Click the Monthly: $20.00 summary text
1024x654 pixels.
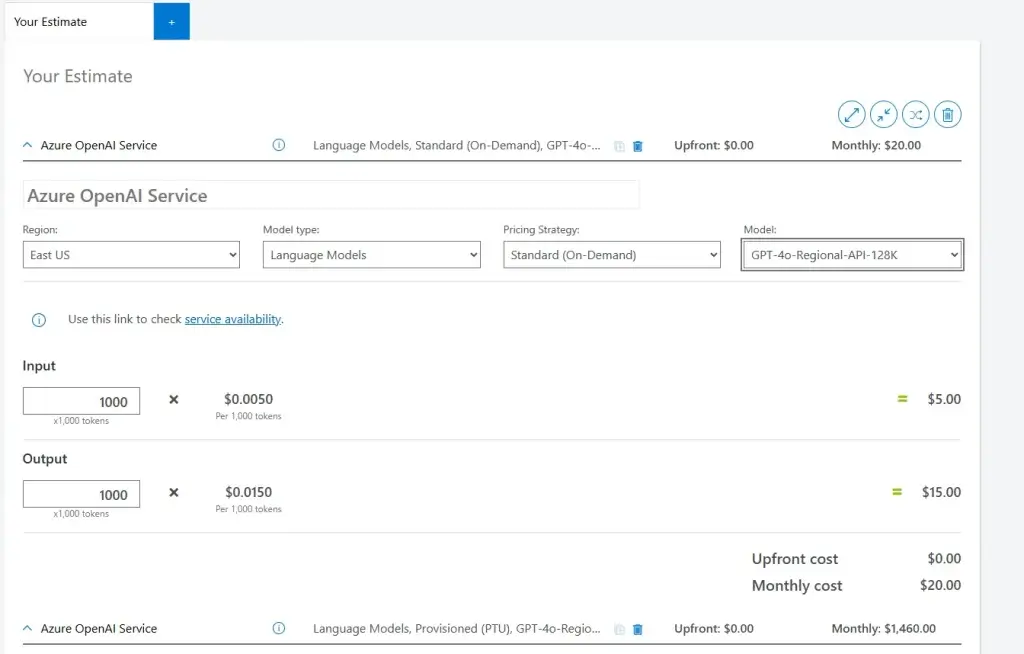[876, 145]
